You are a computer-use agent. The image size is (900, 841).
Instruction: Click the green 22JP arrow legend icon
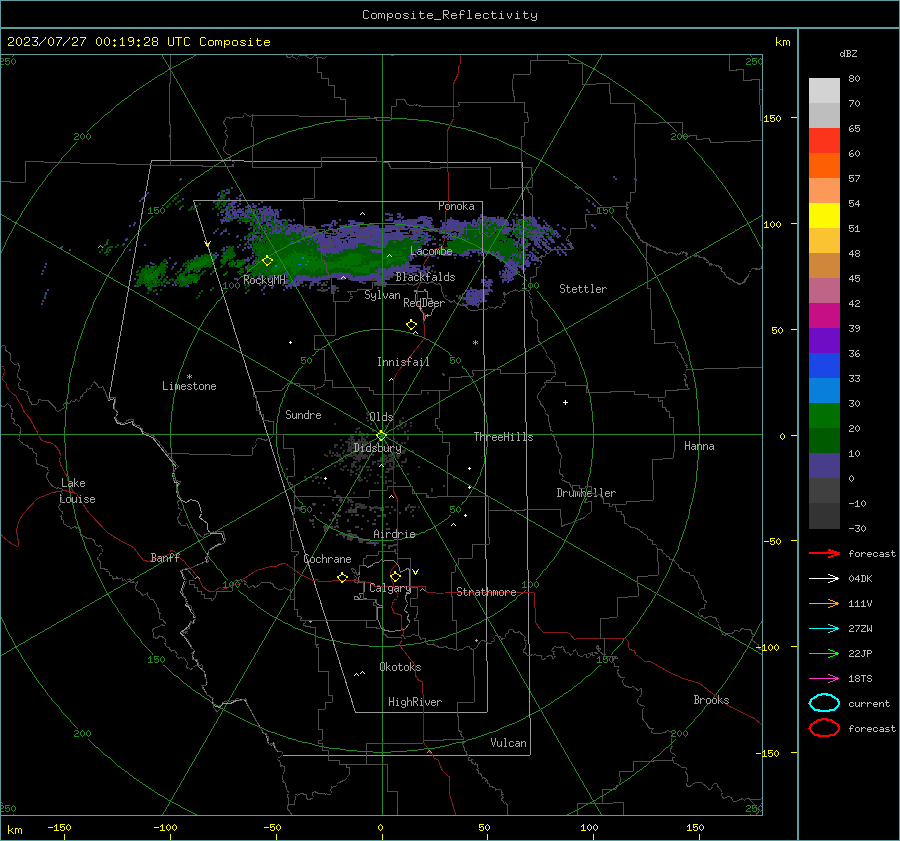pyautogui.click(x=824, y=653)
